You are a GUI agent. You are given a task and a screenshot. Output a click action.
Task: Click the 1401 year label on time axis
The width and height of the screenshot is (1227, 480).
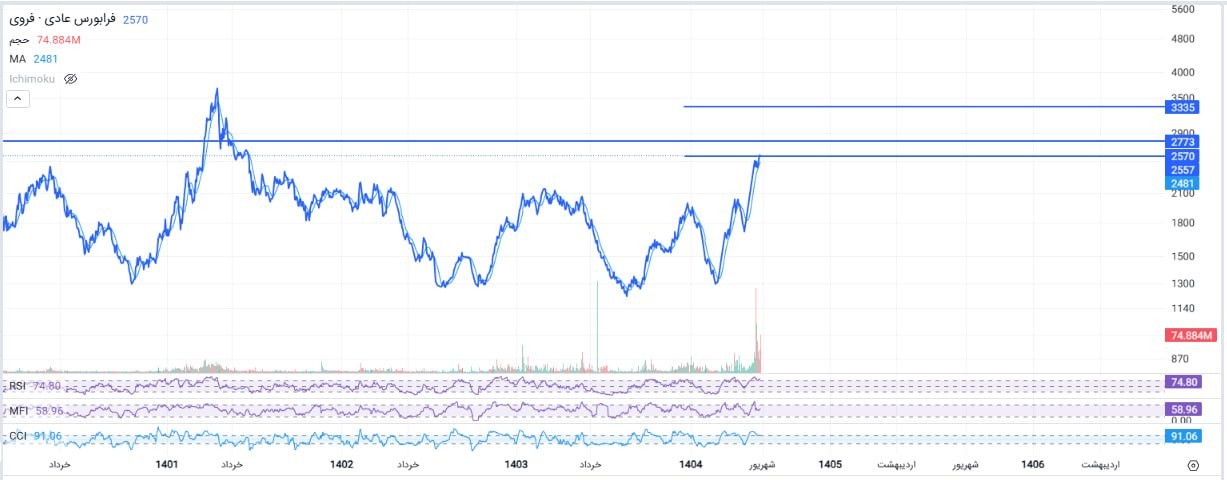(167, 464)
